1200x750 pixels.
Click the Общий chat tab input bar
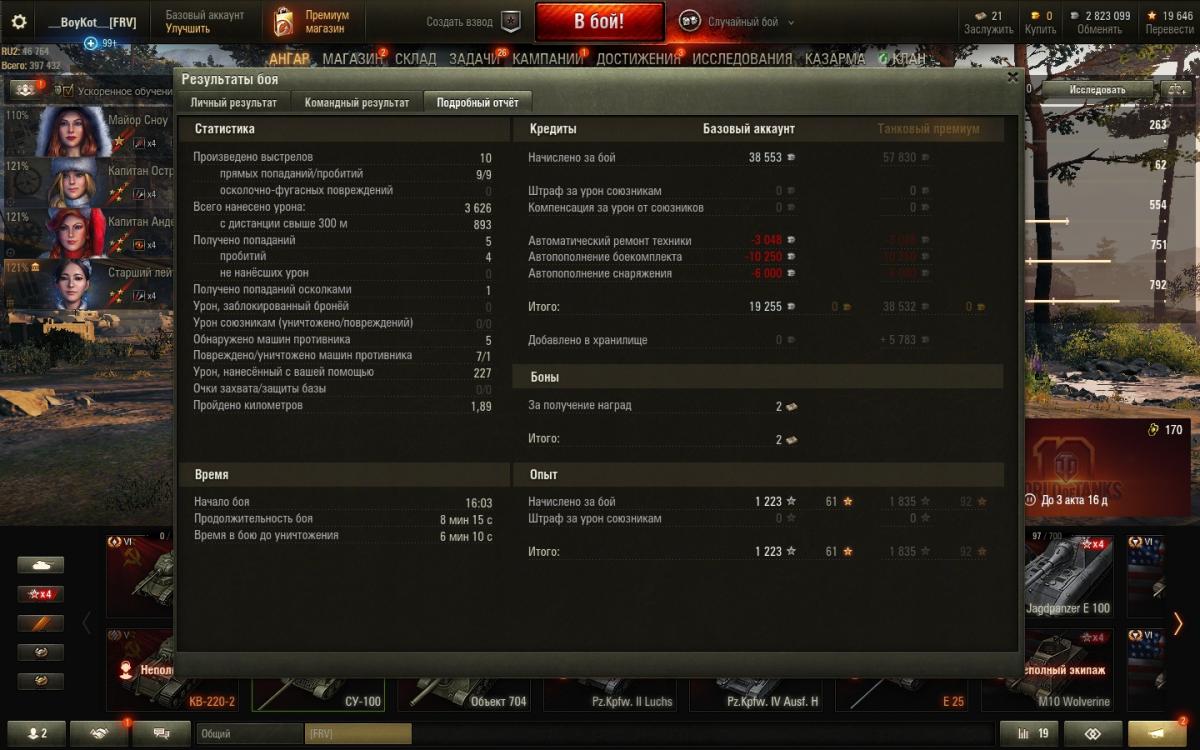coord(250,733)
